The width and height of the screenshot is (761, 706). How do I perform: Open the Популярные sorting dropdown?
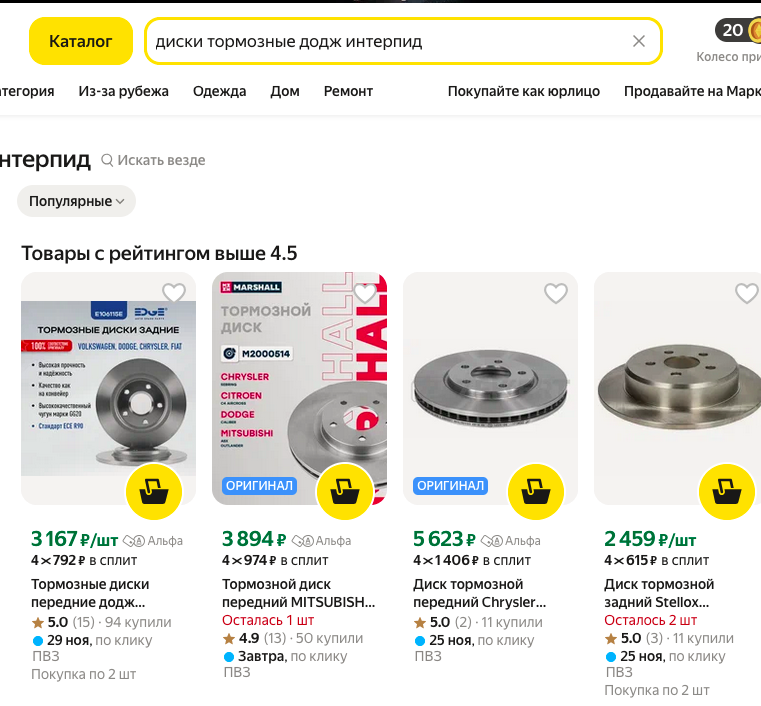[x=76, y=201]
